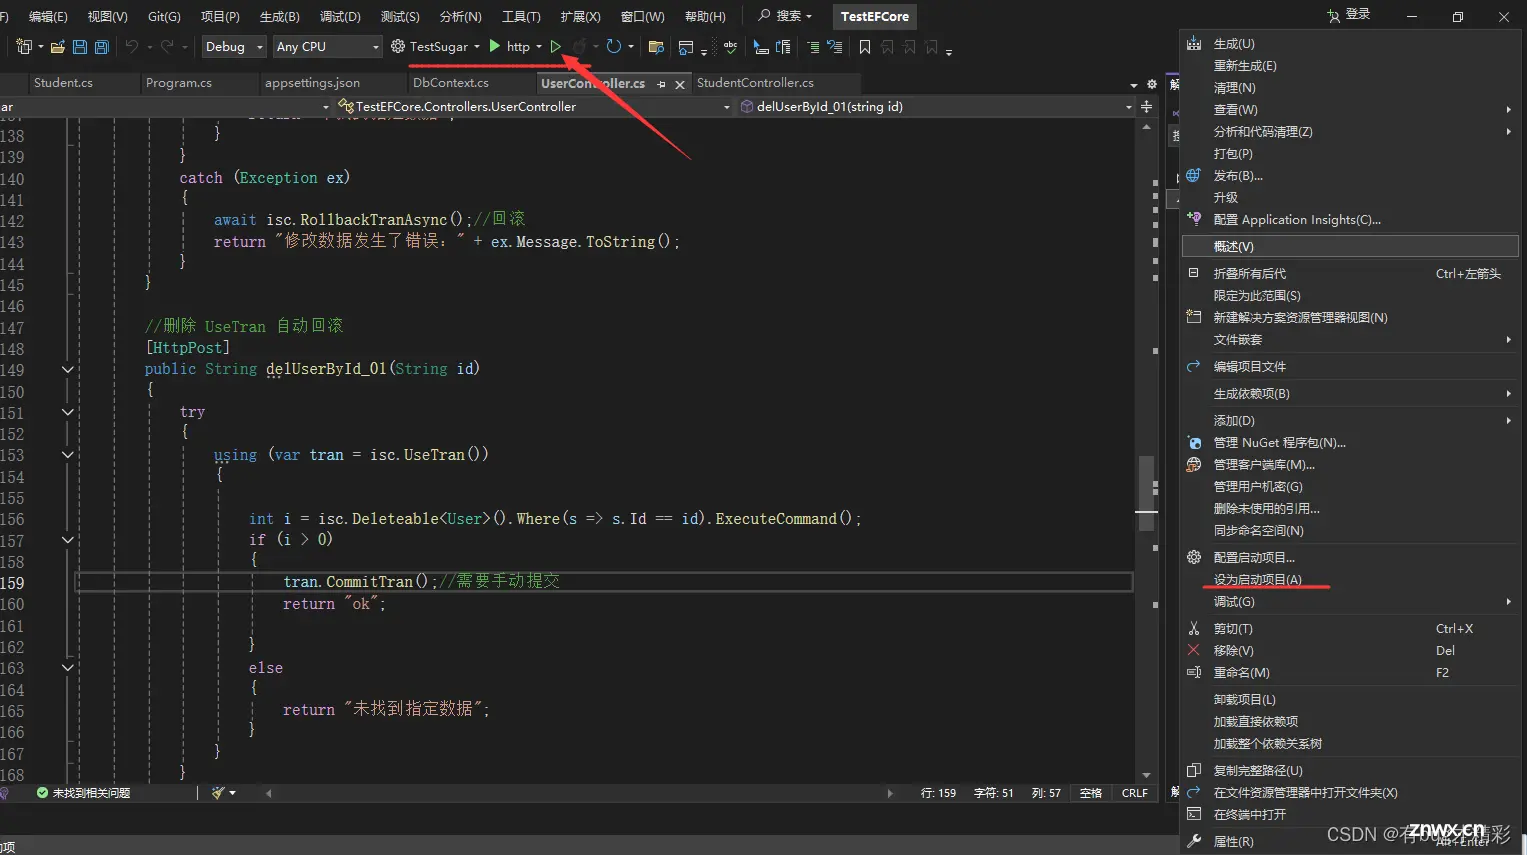This screenshot has height=855, width=1527.
Task: Open the TestEFCore.Controllers.UserController class dropdown
Action: point(533,106)
